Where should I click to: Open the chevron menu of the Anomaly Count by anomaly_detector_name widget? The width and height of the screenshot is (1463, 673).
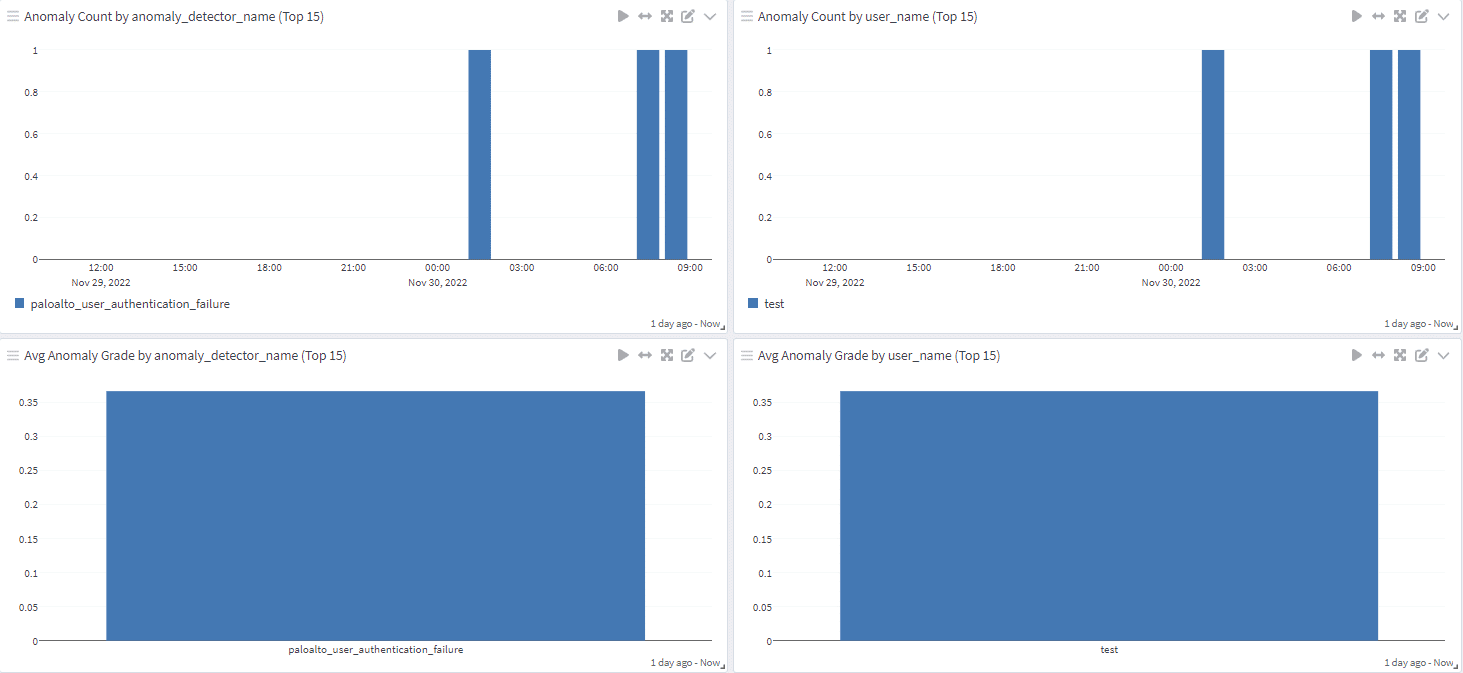[x=710, y=17]
